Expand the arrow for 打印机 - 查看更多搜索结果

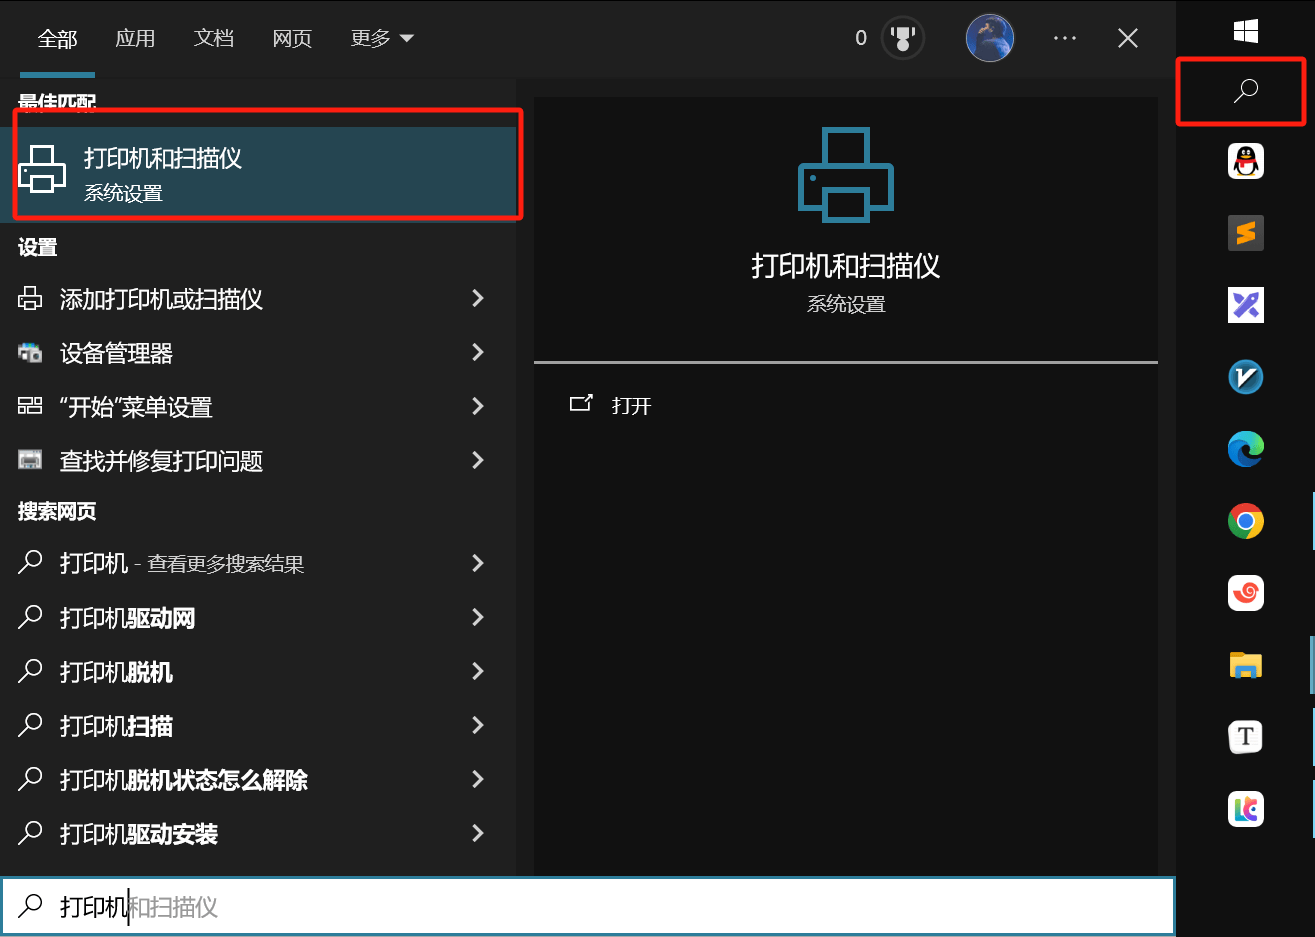tap(478, 563)
